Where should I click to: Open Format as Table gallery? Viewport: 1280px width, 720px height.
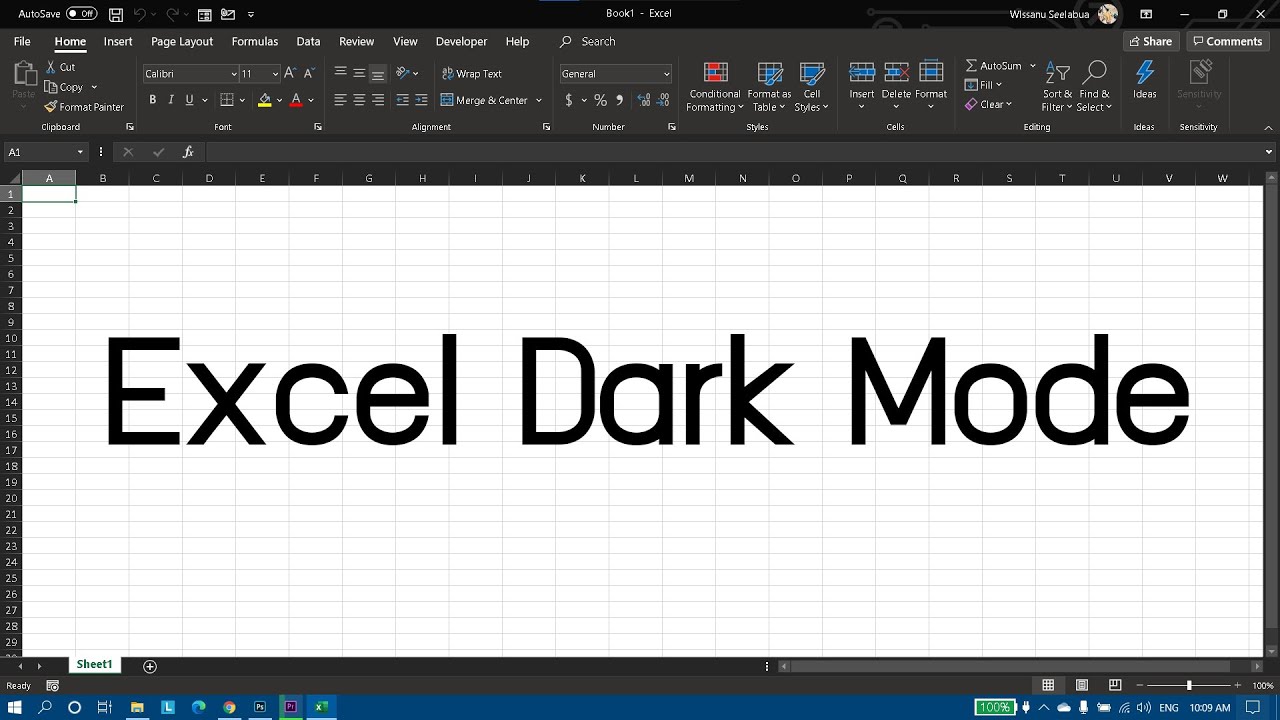pos(769,88)
